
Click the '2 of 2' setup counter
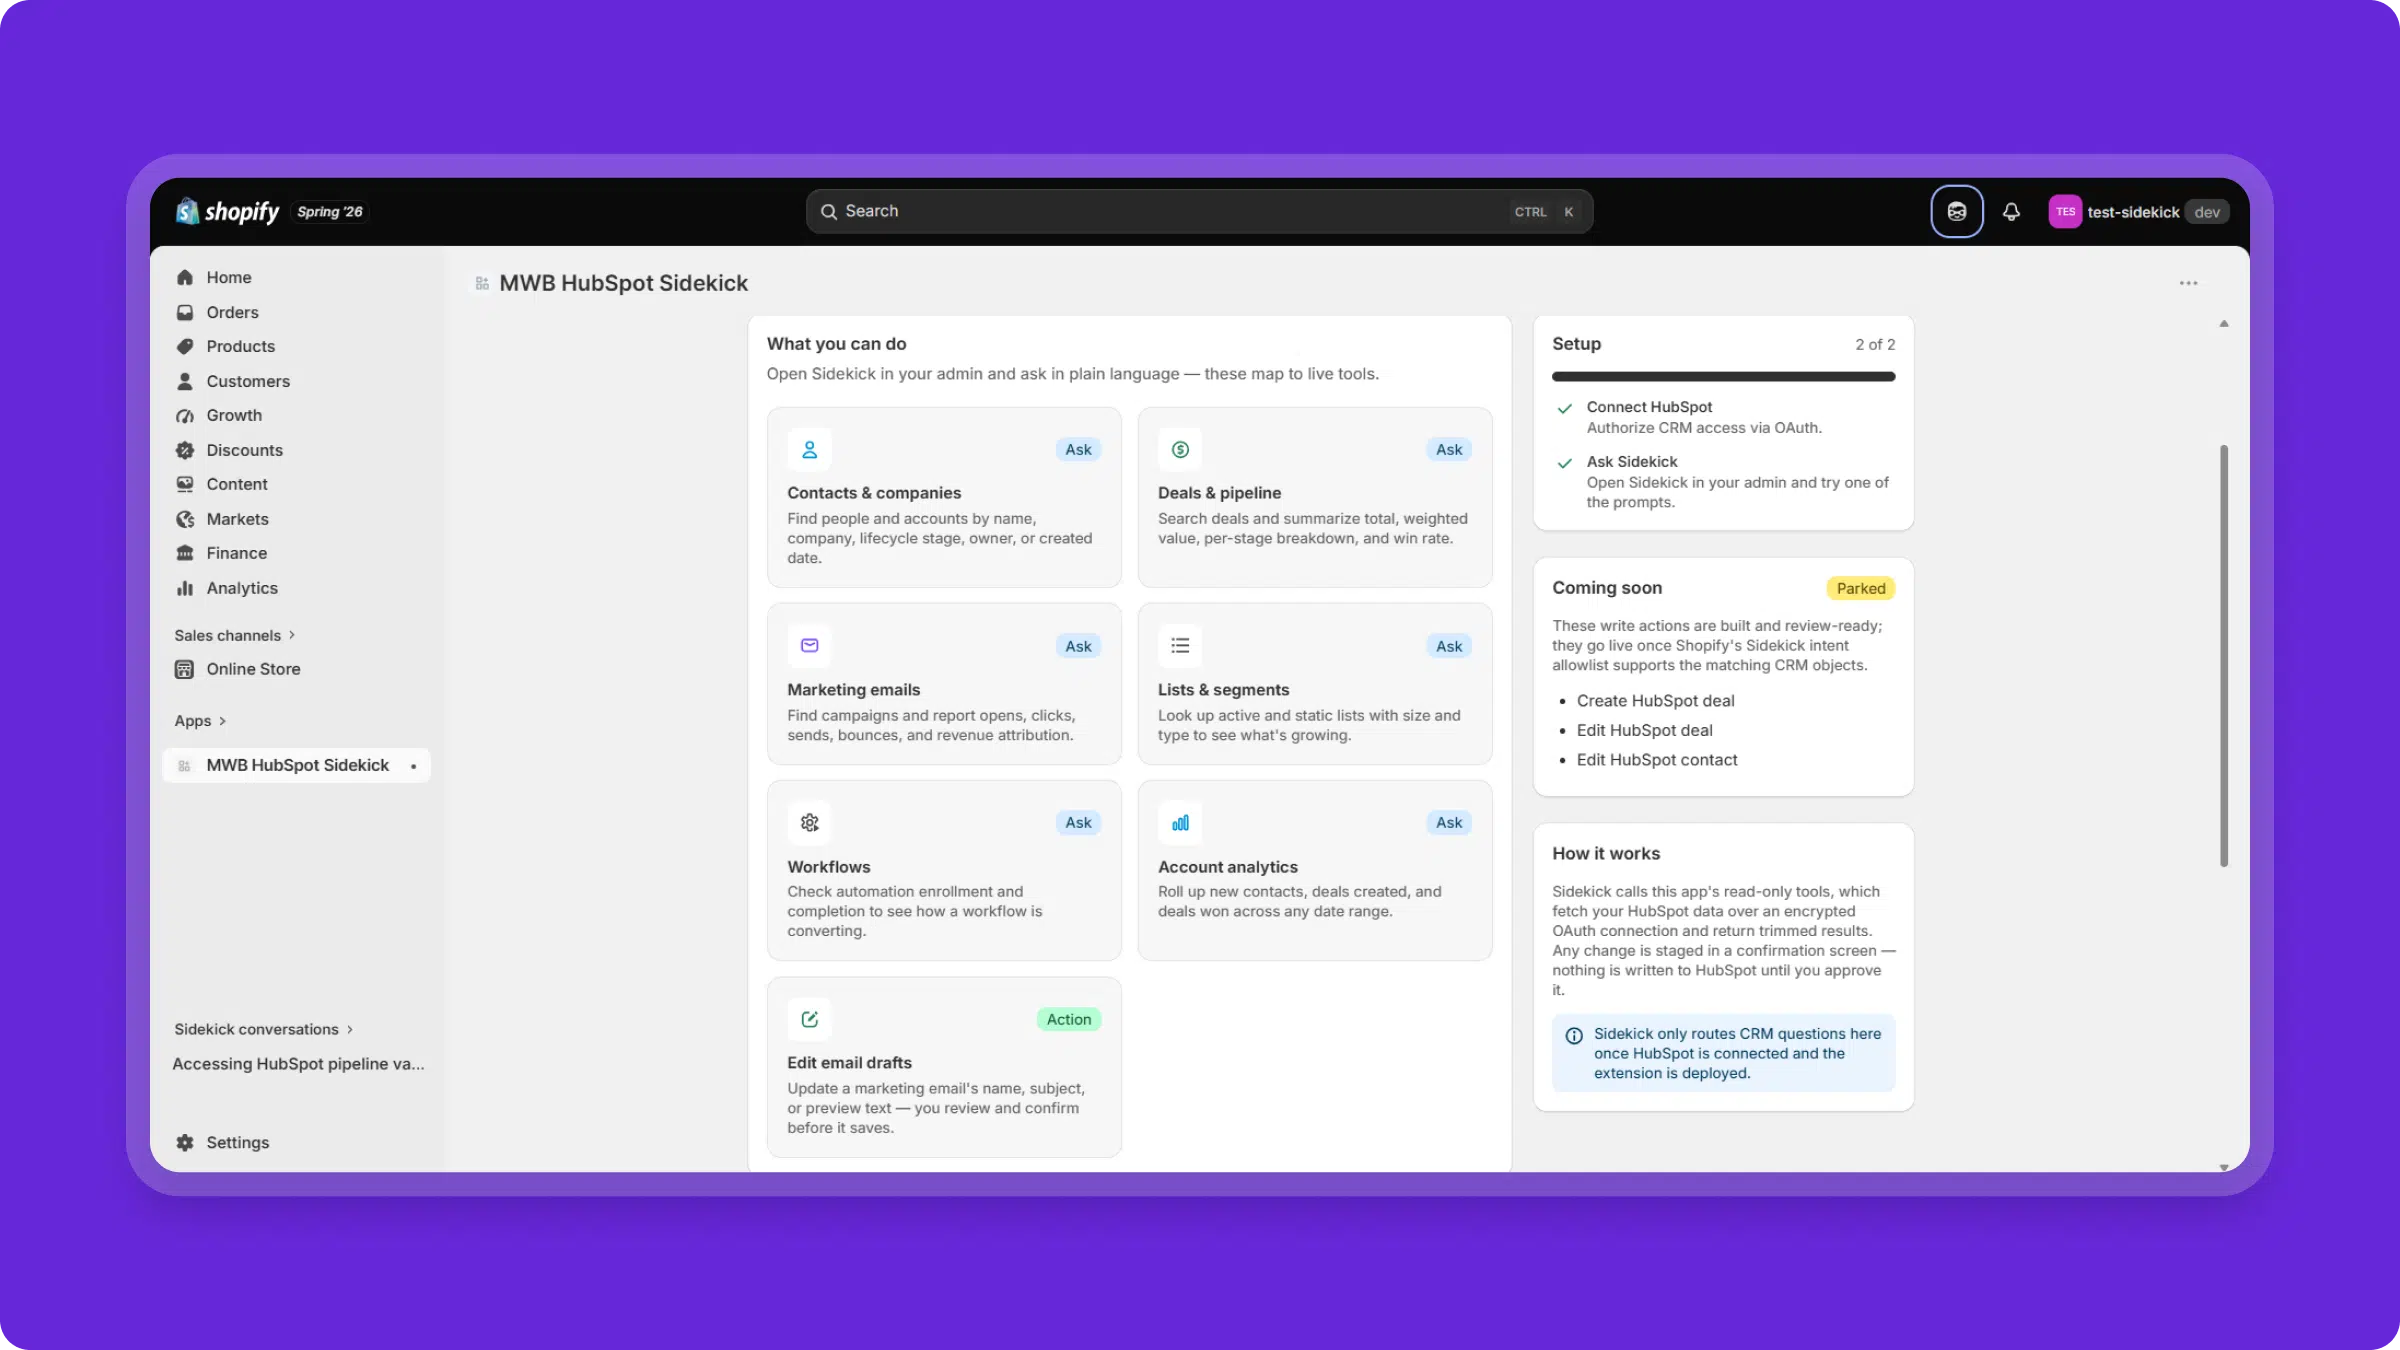point(1875,344)
